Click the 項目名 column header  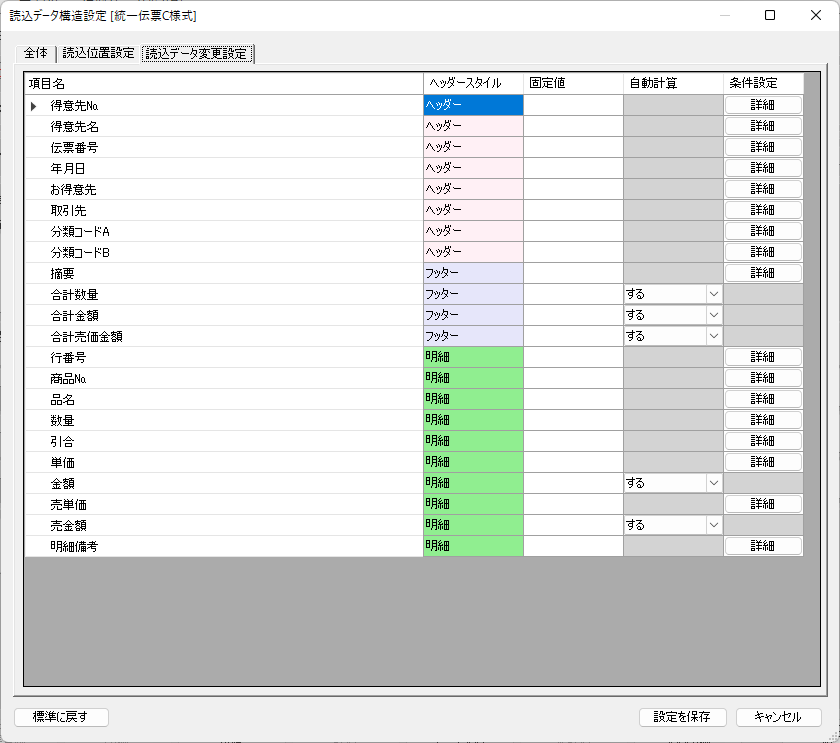click(x=224, y=84)
